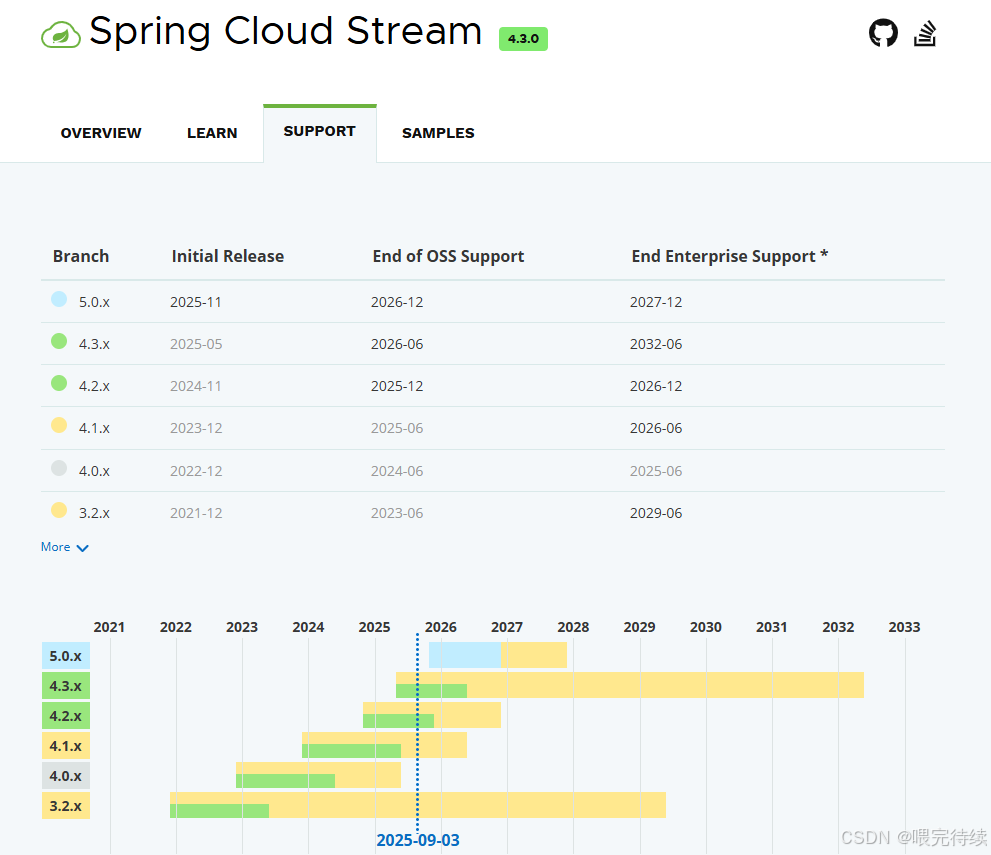Click the 2024-06 OSS support end date
This screenshot has height=855, width=991.
(x=397, y=471)
